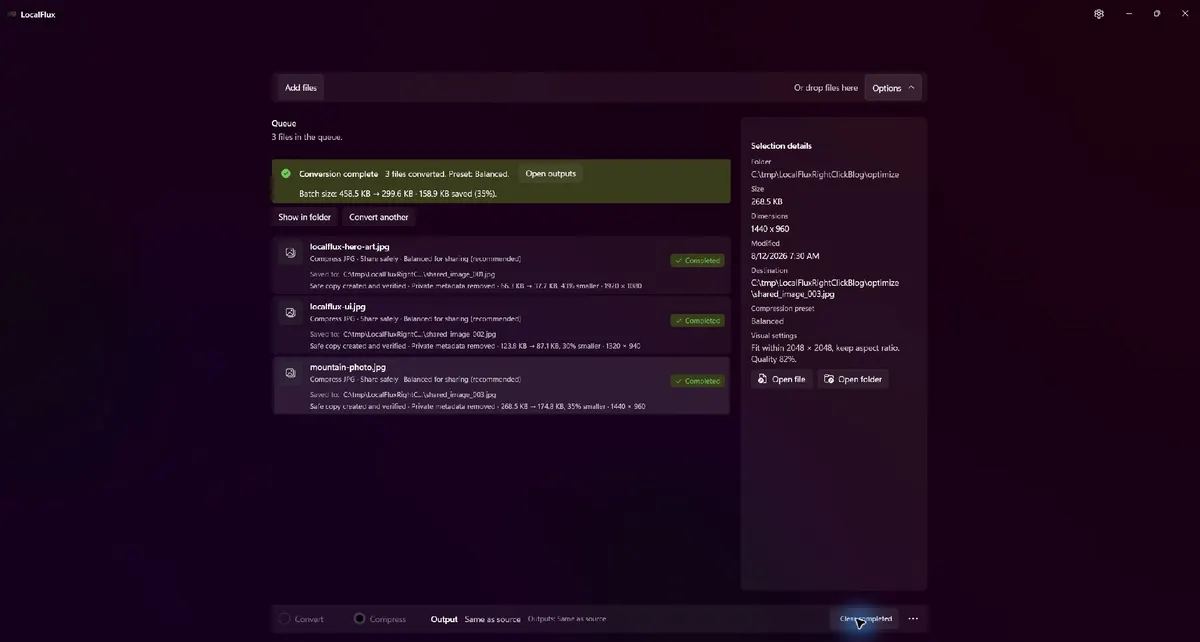Viewport: 1200px width, 642px height.
Task: Open the three-dot more options menu
Action: 913,619
